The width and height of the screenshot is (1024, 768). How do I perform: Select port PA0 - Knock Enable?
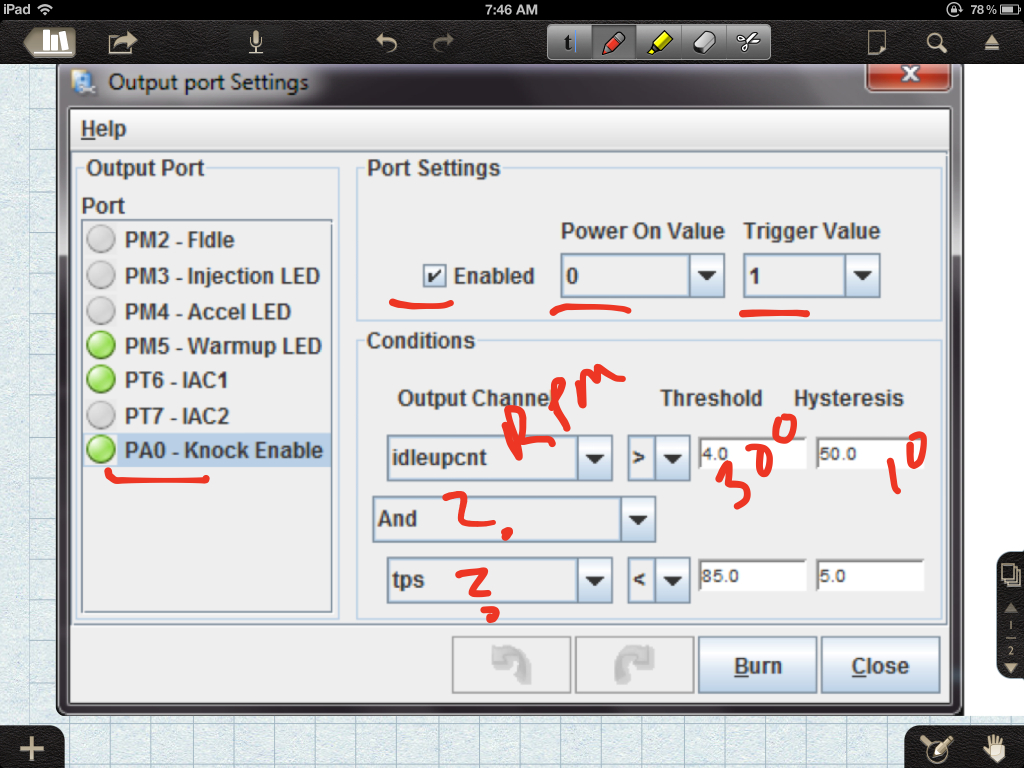(x=206, y=450)
